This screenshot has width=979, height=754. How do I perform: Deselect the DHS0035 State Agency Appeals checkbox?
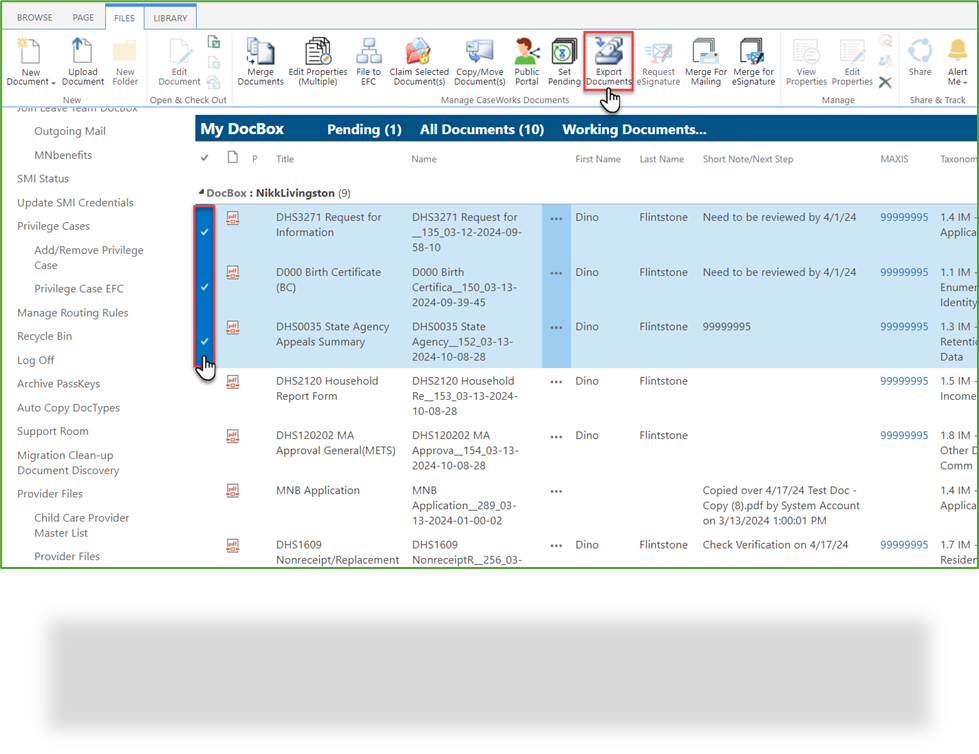click(204, 341)
